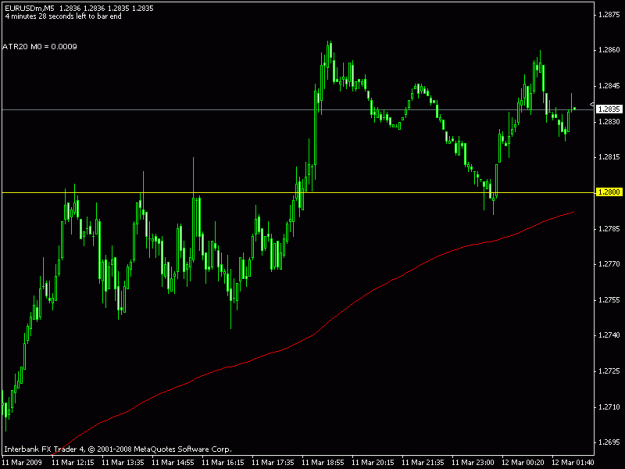
Task: Click the current price label 1.2835
Action: coord(609,109)
